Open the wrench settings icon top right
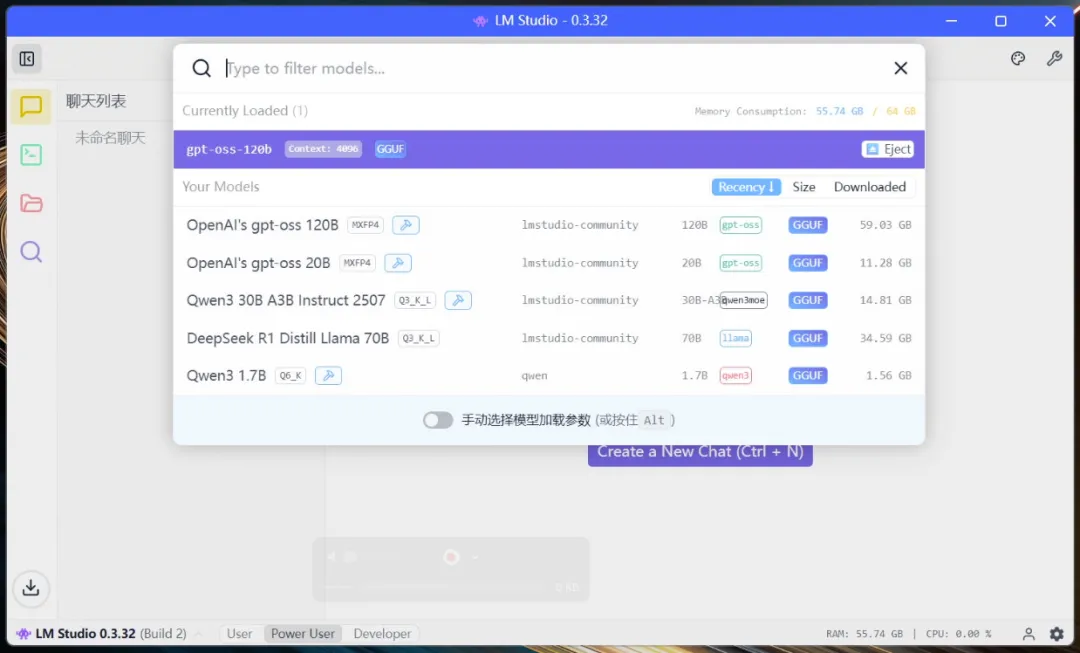Screen dimensions: 1080x653 pyautogui.click(x=1054, y=59)
